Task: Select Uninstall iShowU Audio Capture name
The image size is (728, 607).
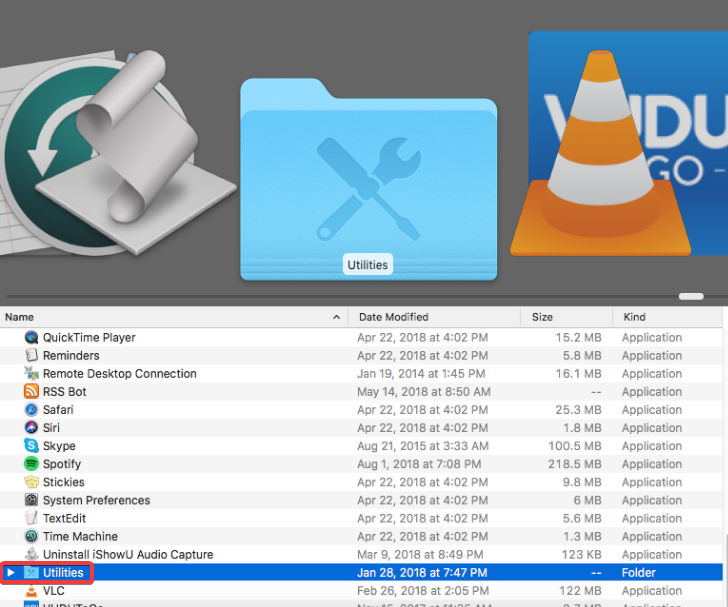Action: 128,555
